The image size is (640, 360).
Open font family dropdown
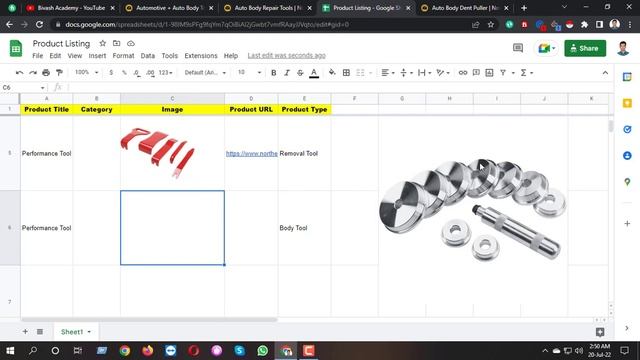click(205, 73)
